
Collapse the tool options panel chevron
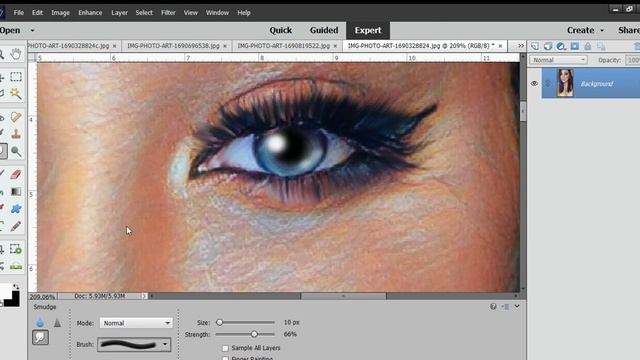click(517, 306)
